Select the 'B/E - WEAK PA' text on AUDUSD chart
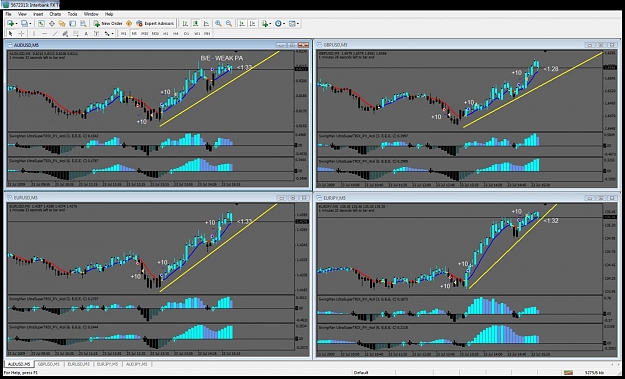This screenshot has width=625, height=379. tap(222, 58)
